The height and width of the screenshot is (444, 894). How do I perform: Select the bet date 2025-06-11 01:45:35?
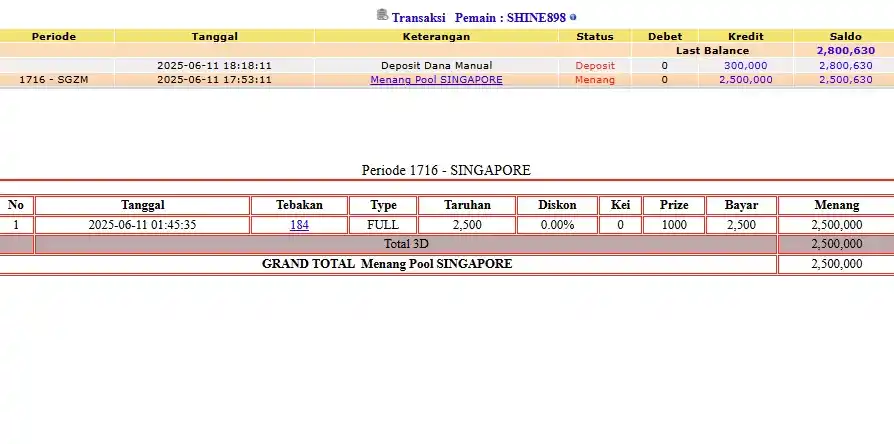142,225
